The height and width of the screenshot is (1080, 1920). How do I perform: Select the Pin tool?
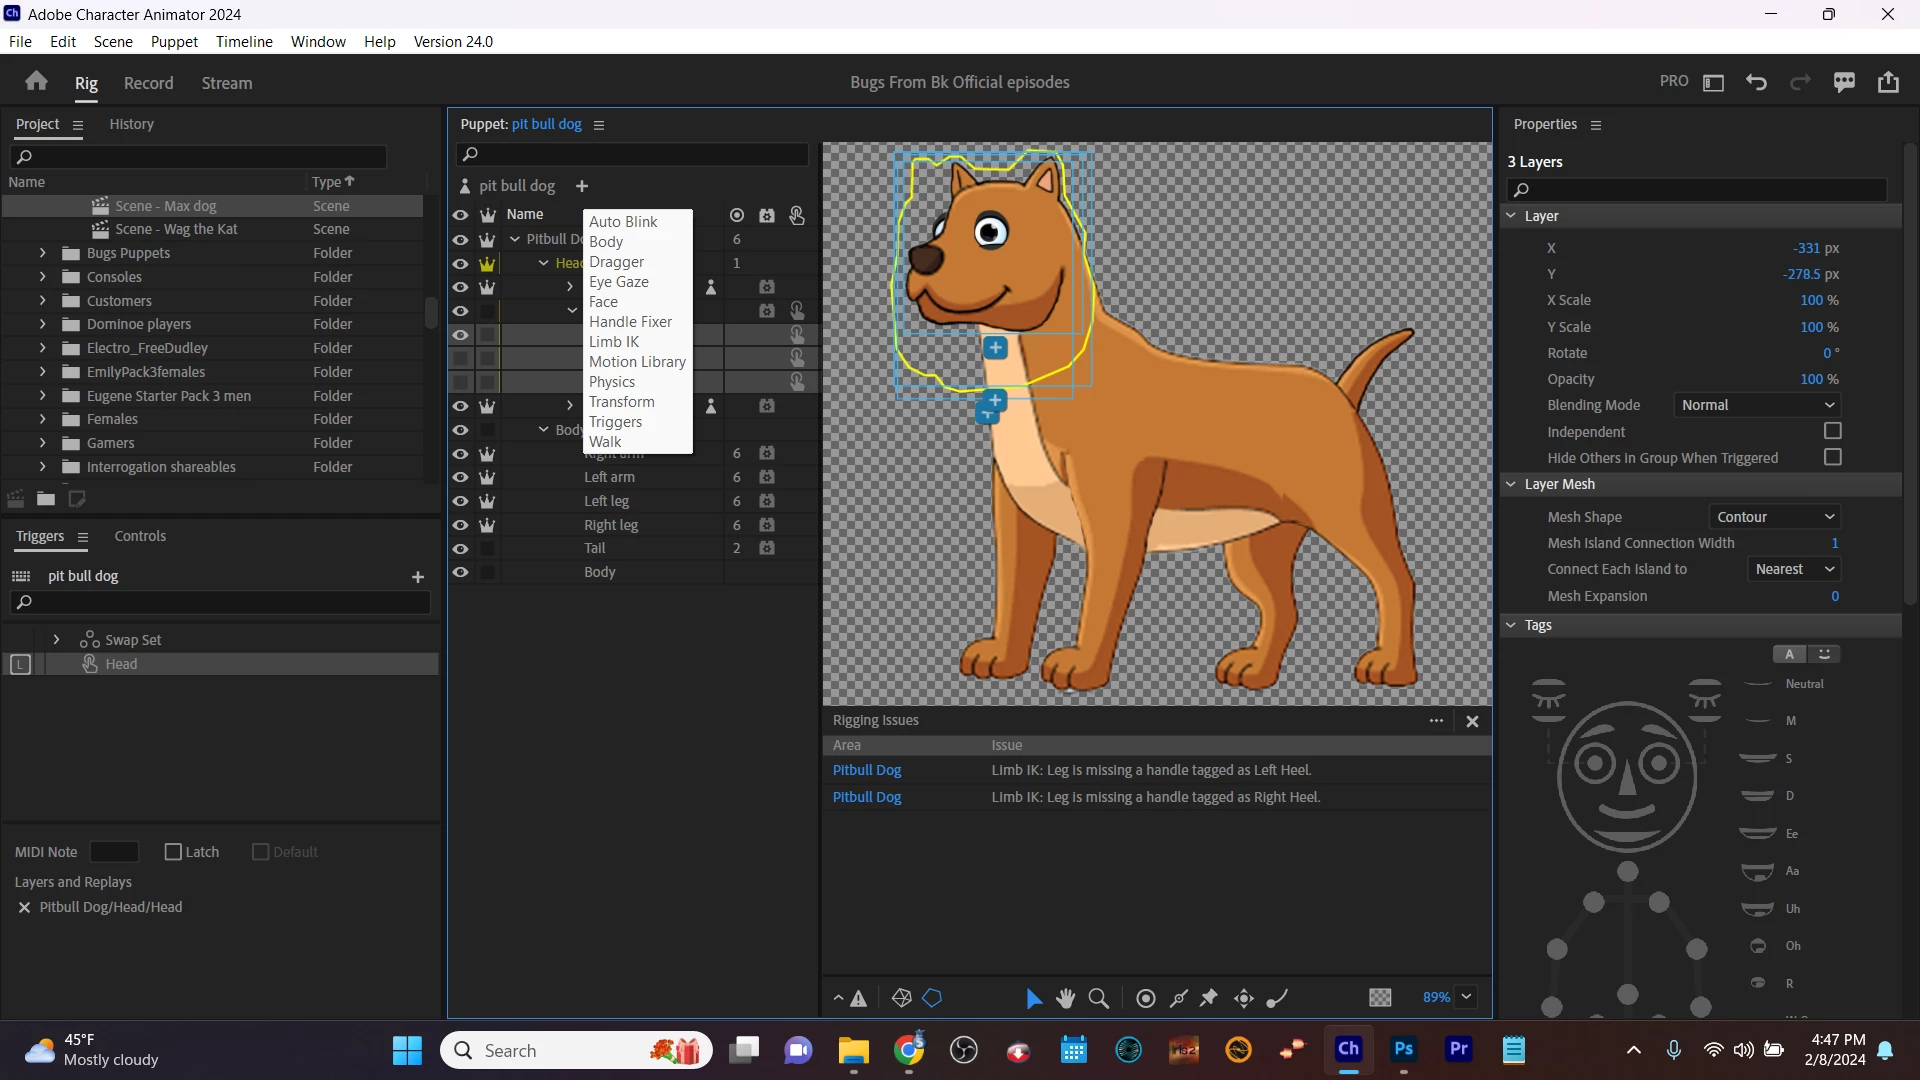tap(1209, 998)
